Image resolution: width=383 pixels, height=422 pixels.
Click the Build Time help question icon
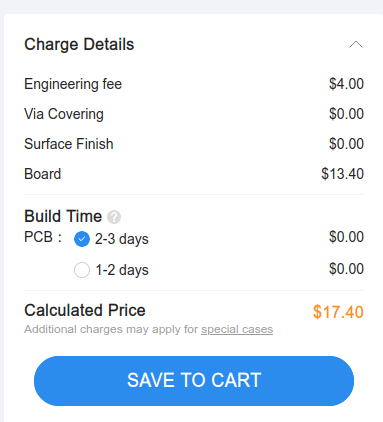point(114,217)
